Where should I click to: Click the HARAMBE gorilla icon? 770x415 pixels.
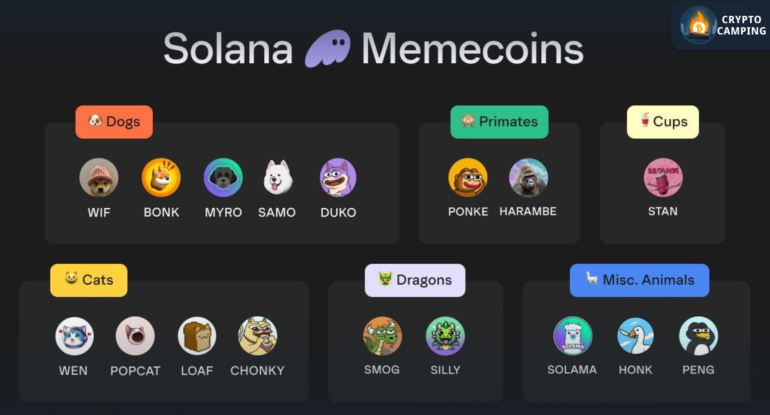[528, 177]
